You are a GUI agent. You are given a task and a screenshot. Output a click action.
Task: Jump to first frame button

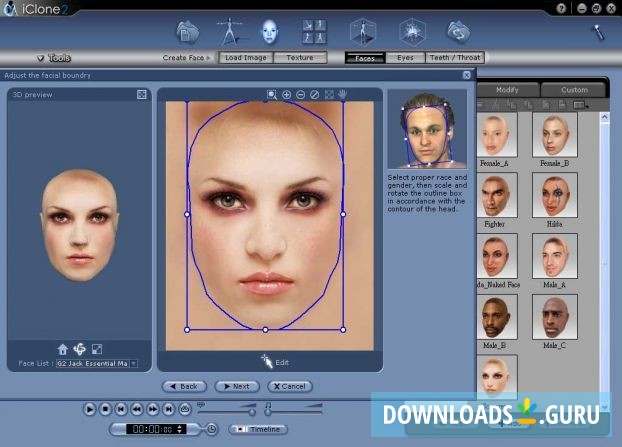[121, 409]
